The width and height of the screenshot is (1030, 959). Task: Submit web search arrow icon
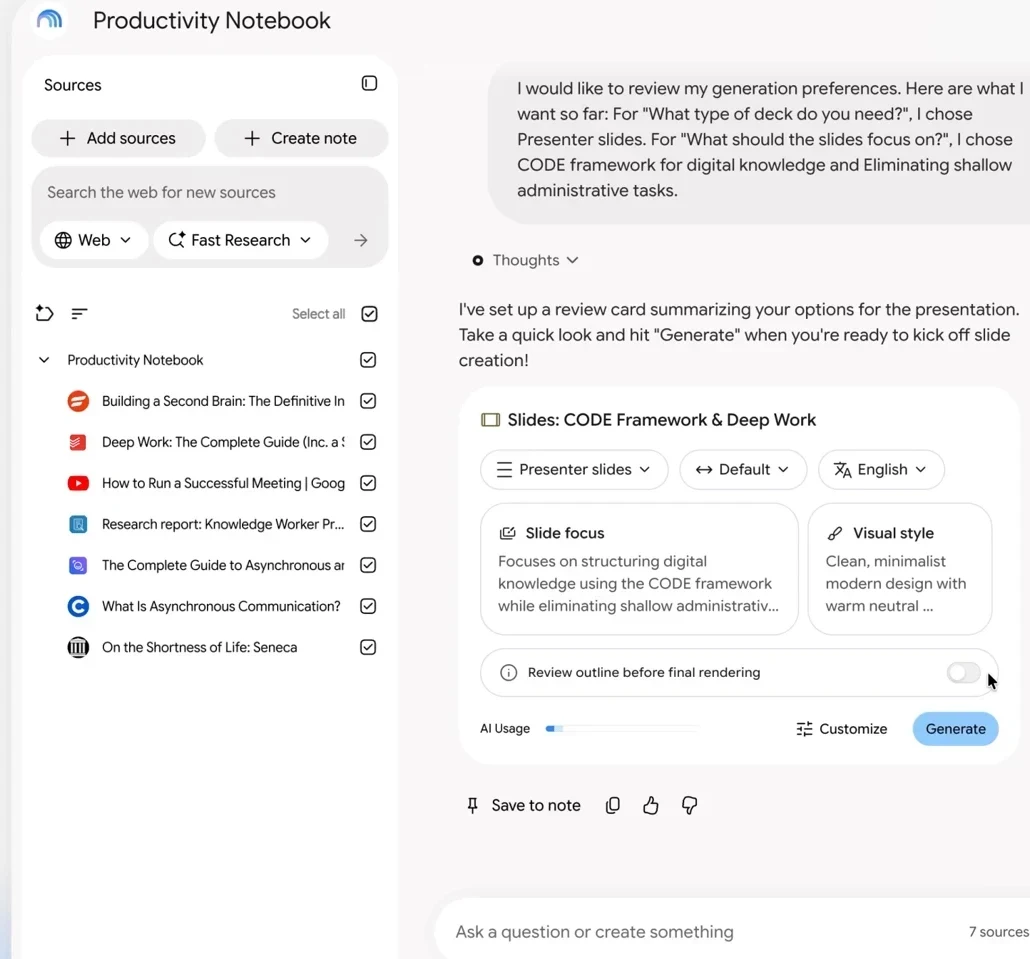[361, 240]
